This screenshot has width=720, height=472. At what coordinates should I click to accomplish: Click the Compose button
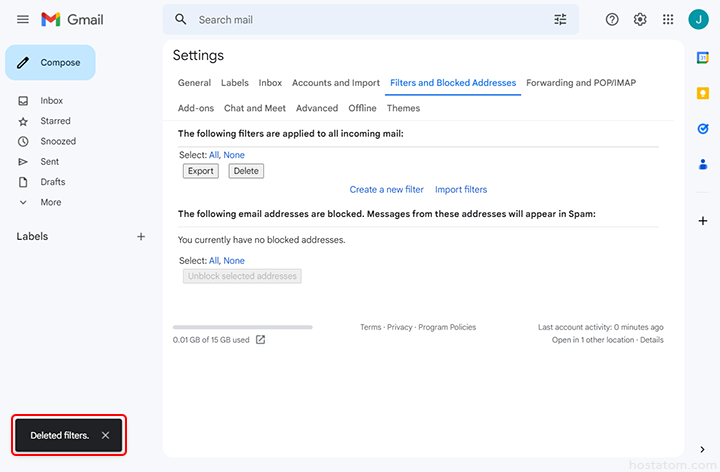[51, 62]
